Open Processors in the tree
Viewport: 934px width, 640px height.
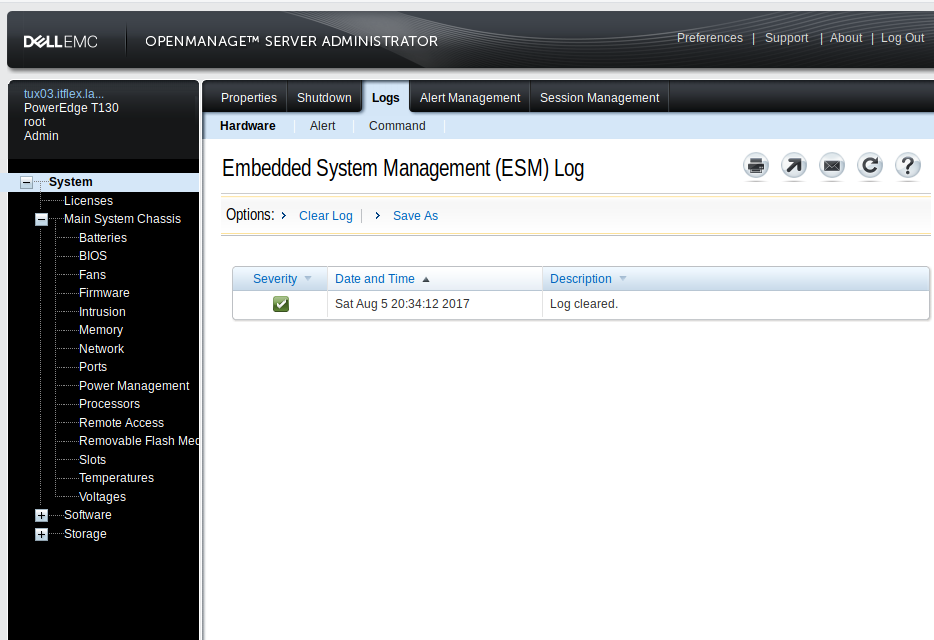[x=110, y=403]
